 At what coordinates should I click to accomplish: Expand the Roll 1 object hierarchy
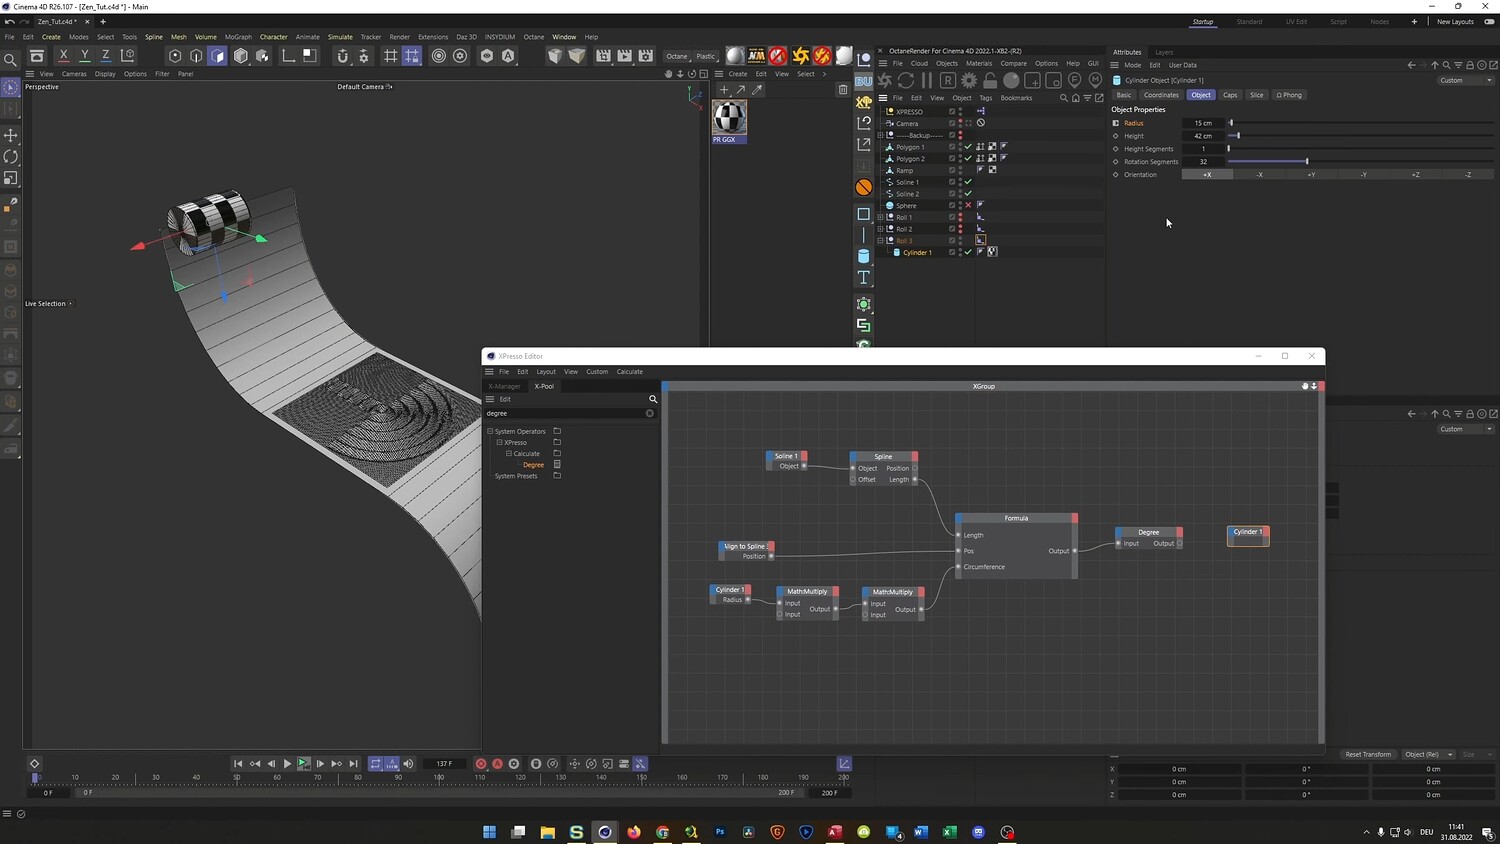[881, 217]
